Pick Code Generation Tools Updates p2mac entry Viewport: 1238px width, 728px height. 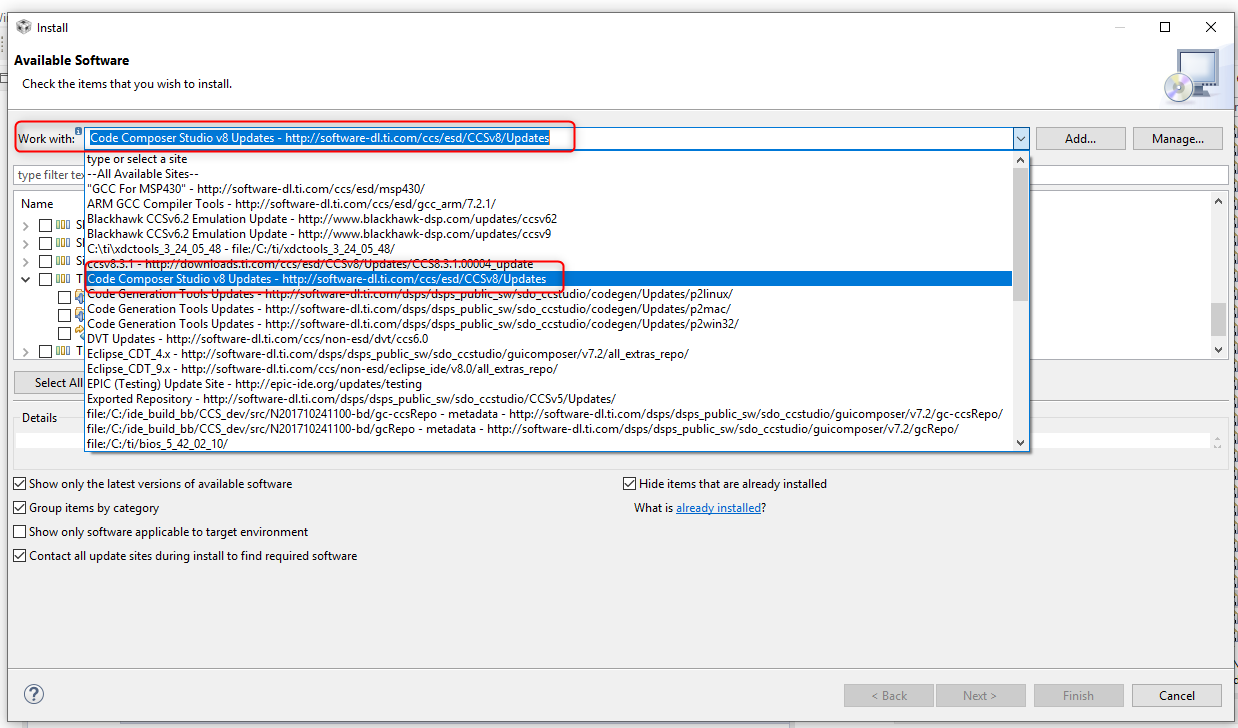[x=548, y=309]
